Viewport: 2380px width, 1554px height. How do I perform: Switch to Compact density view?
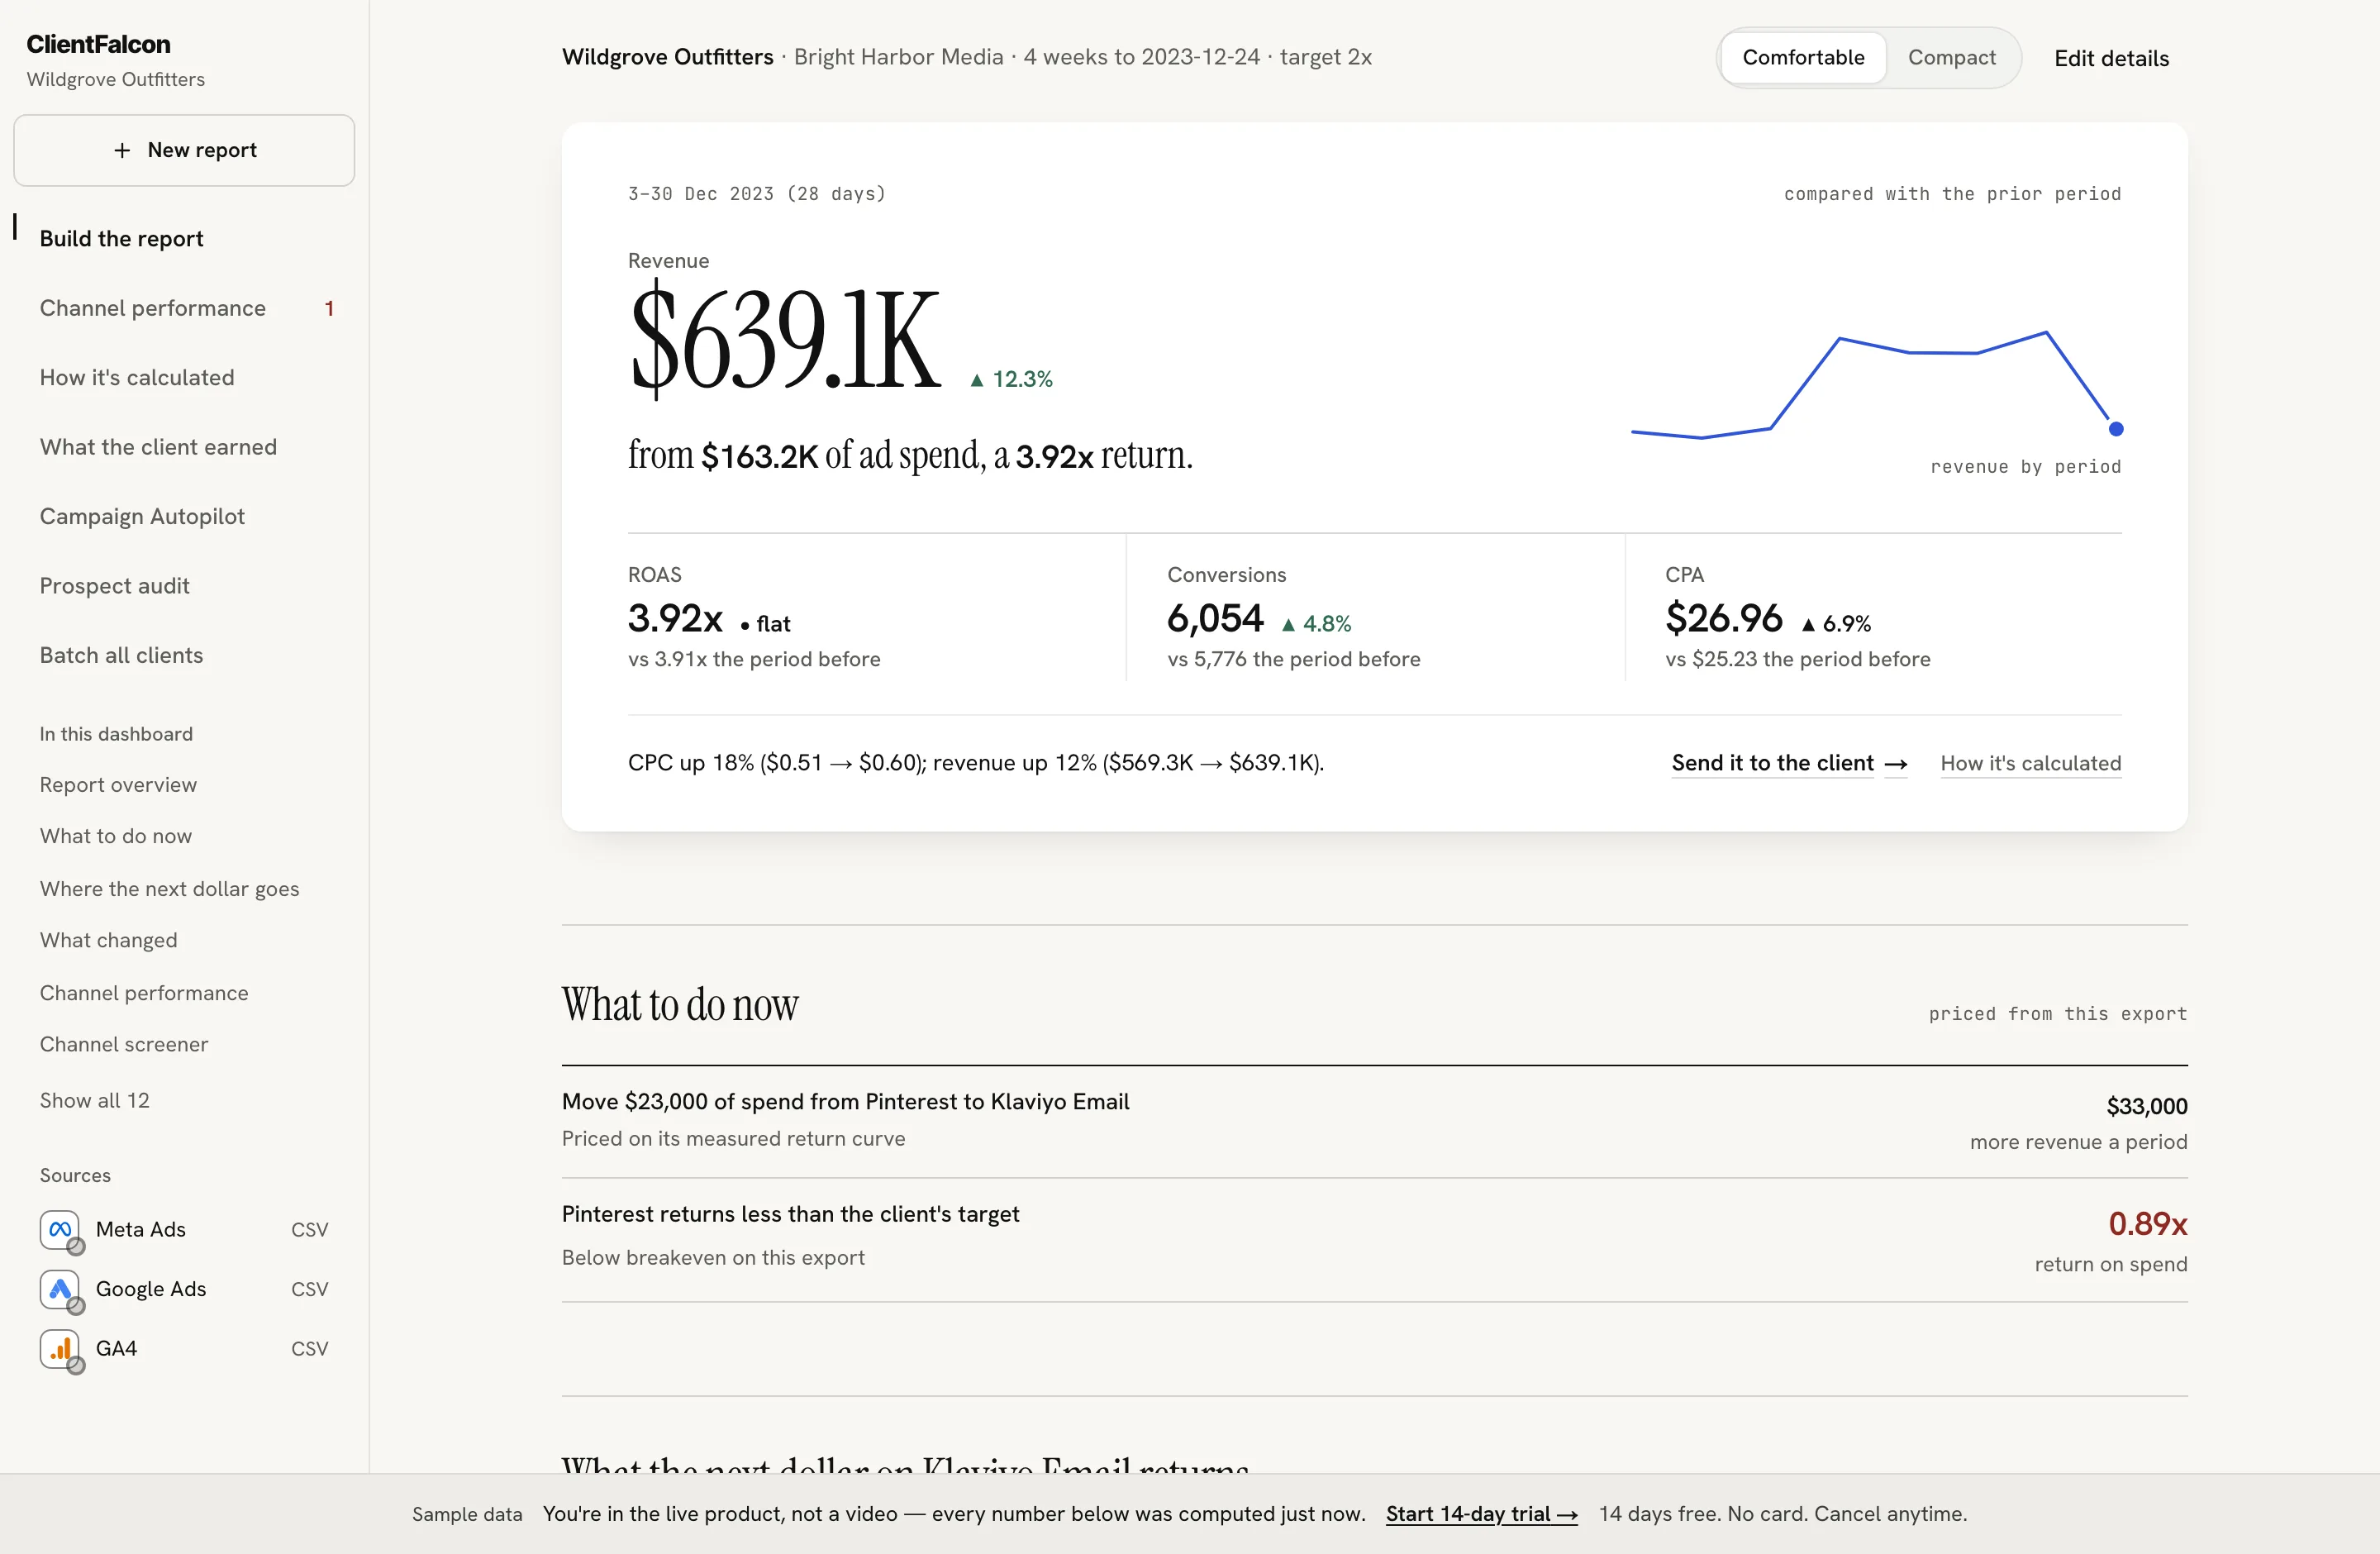[x=1951, y=57]
